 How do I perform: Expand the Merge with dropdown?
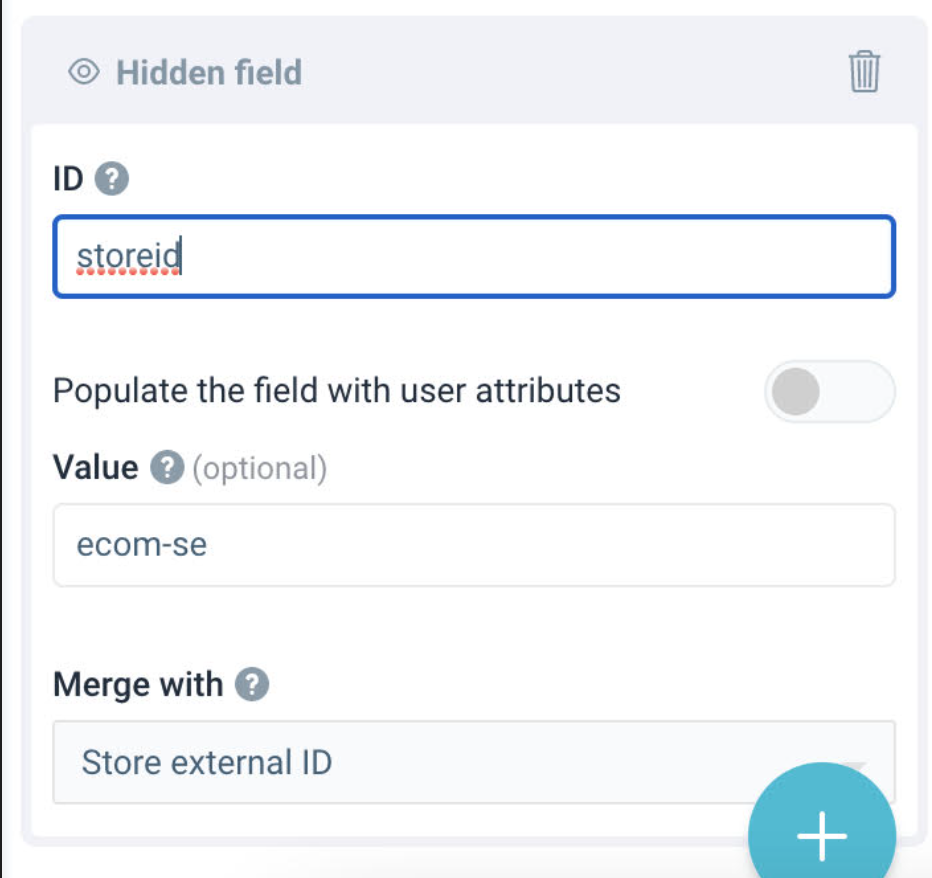tap(474, 762)
